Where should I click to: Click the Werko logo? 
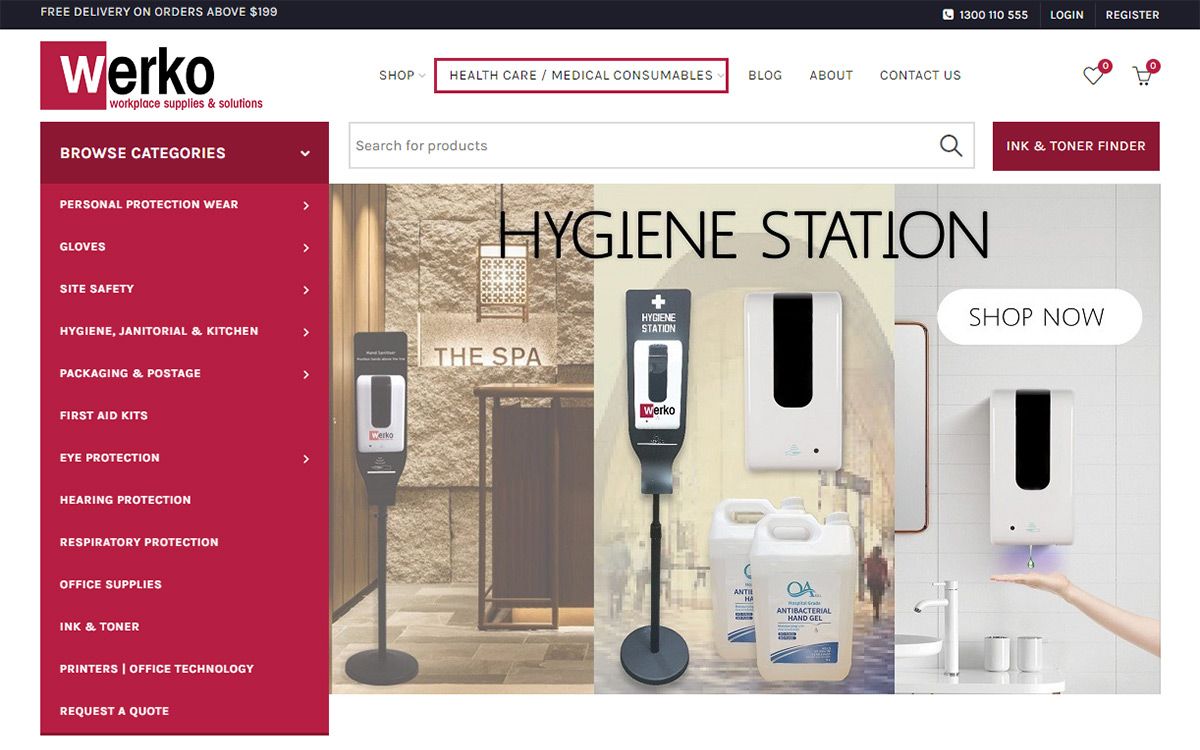[152, 76]
